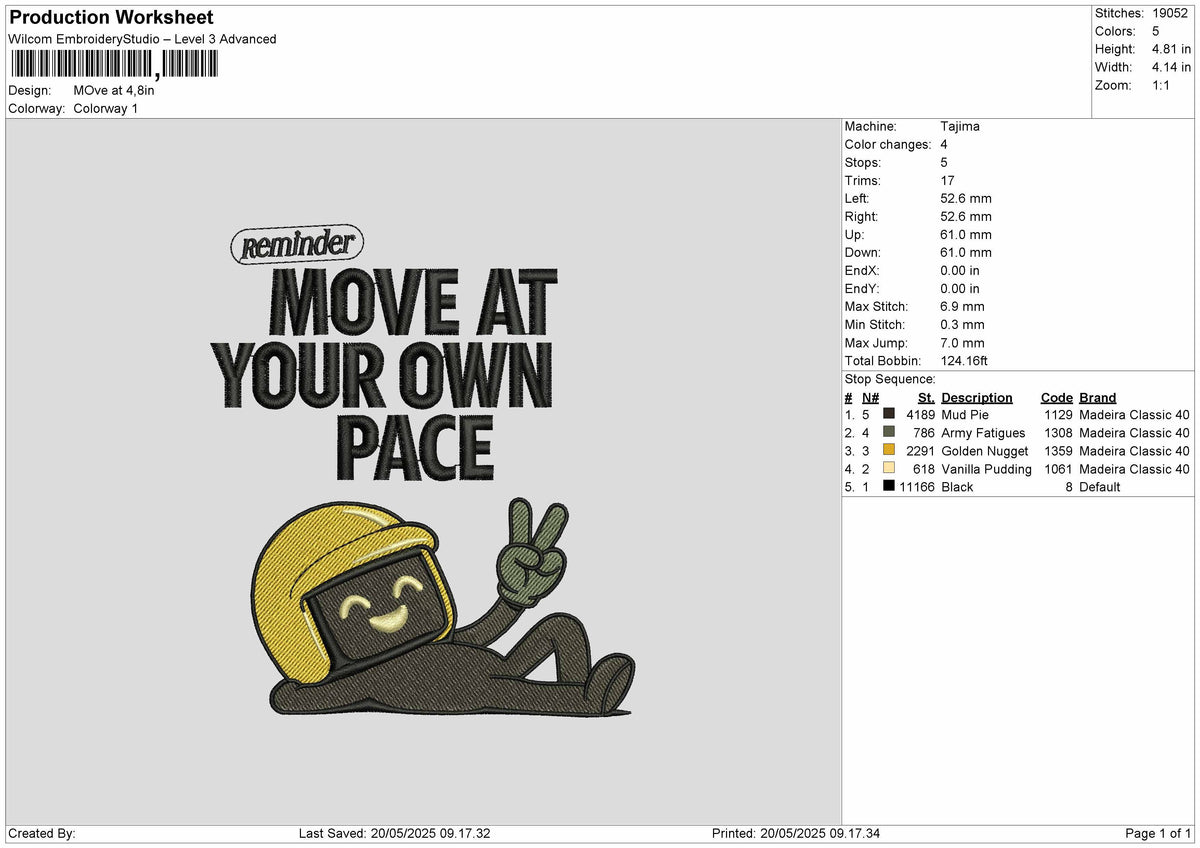
Task: Click the Brand column header
Action: tap(1097, 397)
